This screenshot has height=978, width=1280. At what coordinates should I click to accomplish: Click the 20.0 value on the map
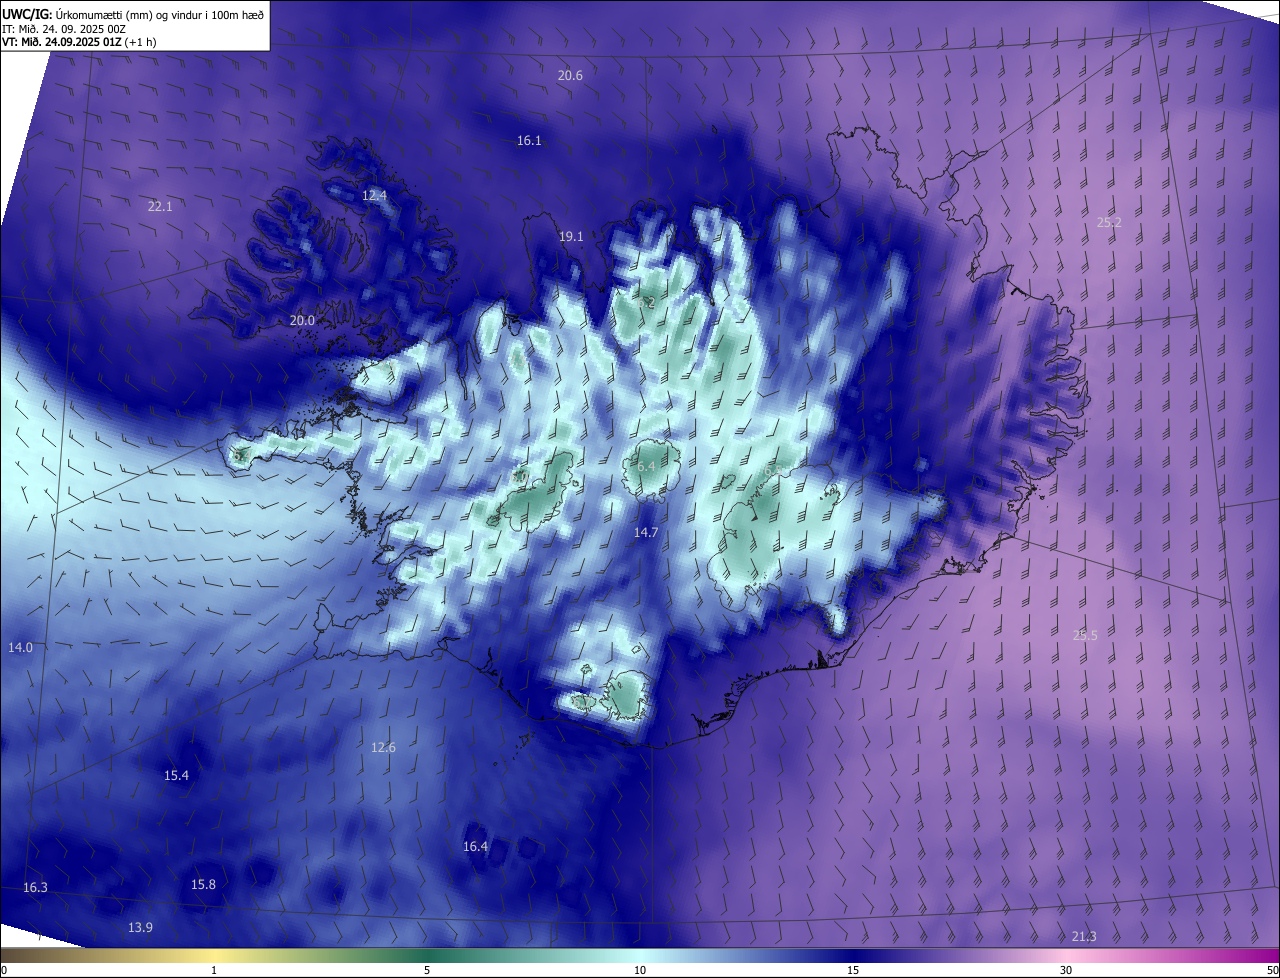pyautogui.click(x=302, y=321)
